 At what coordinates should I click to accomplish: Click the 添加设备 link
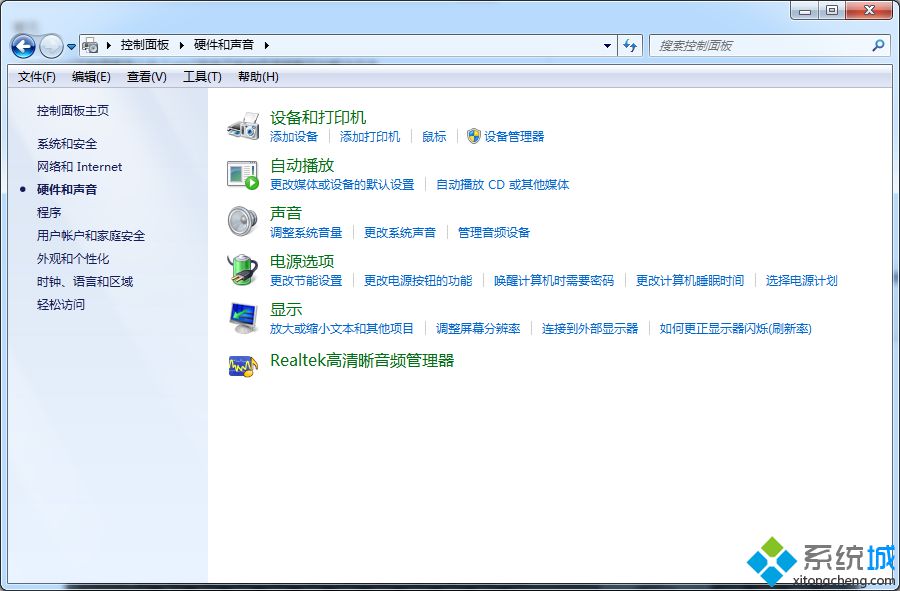coord(294,136)
